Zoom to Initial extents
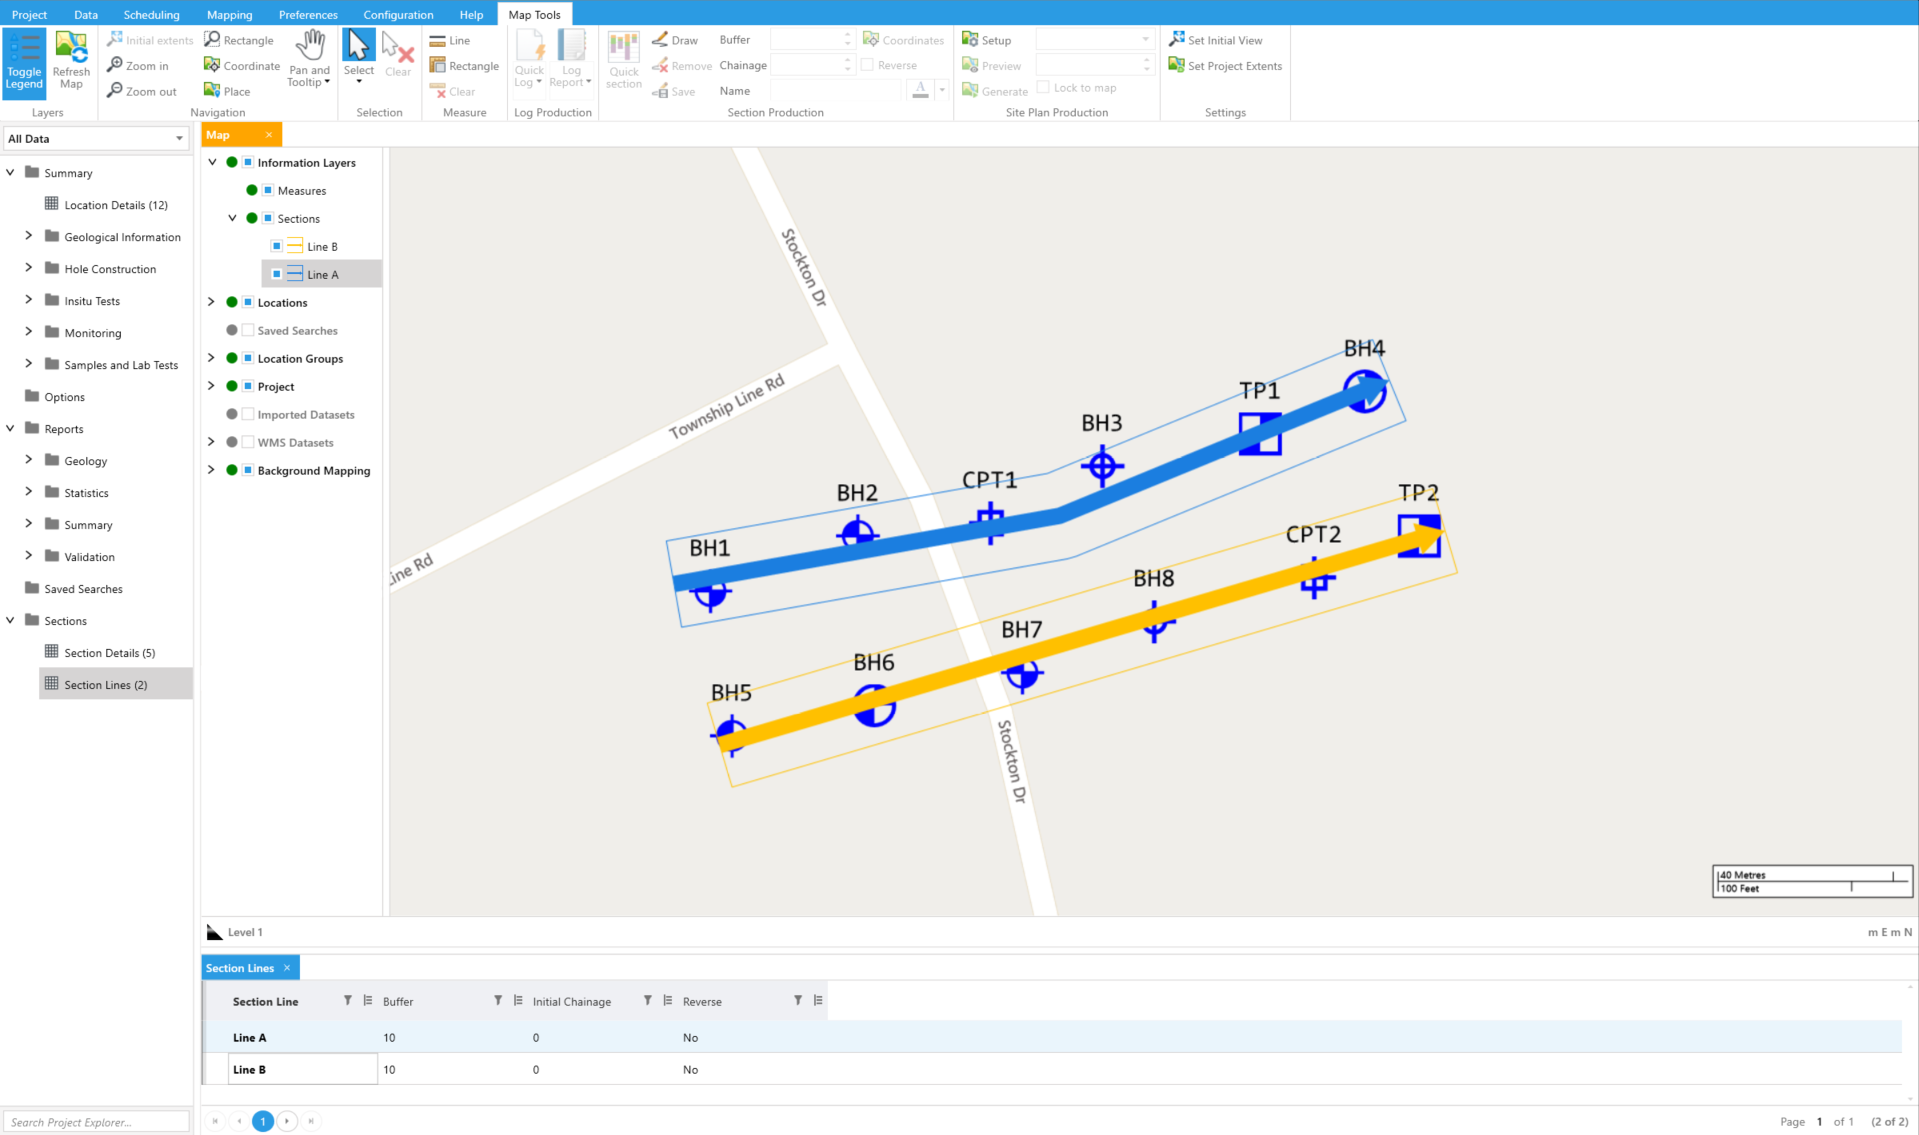 [x=150, y=40]
